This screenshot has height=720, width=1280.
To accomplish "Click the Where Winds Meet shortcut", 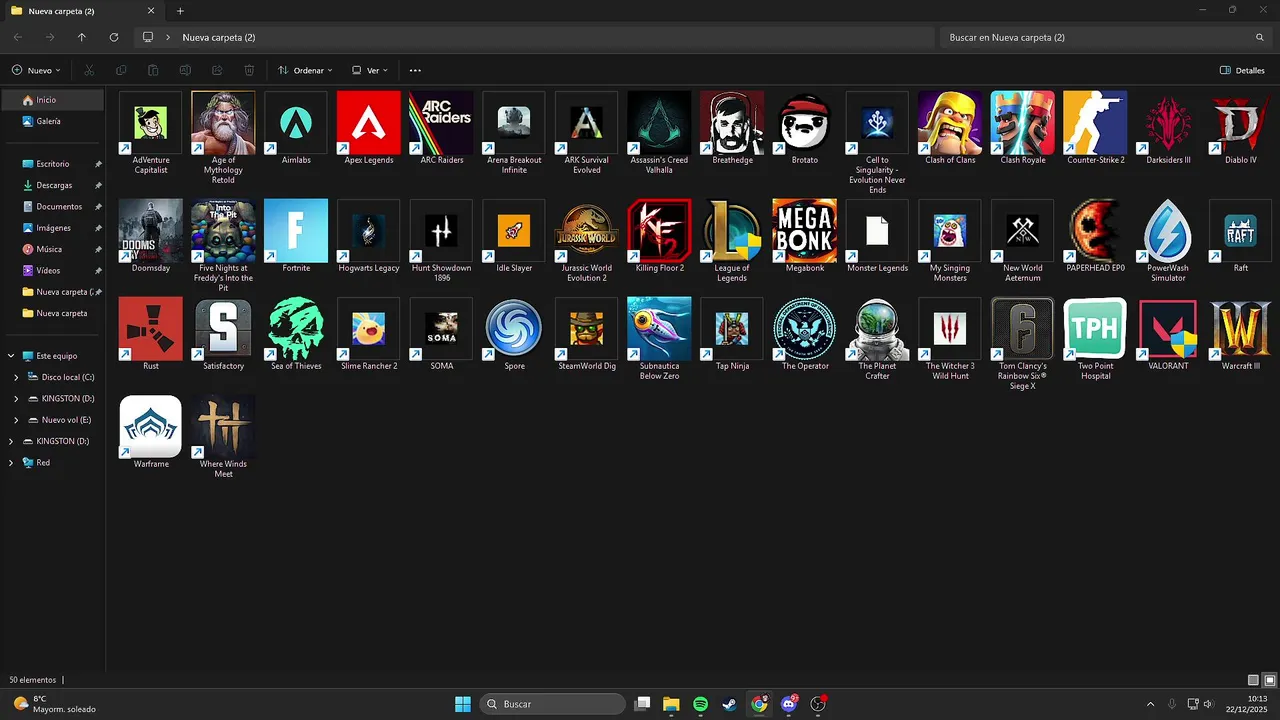I will [x=223, y=427].
